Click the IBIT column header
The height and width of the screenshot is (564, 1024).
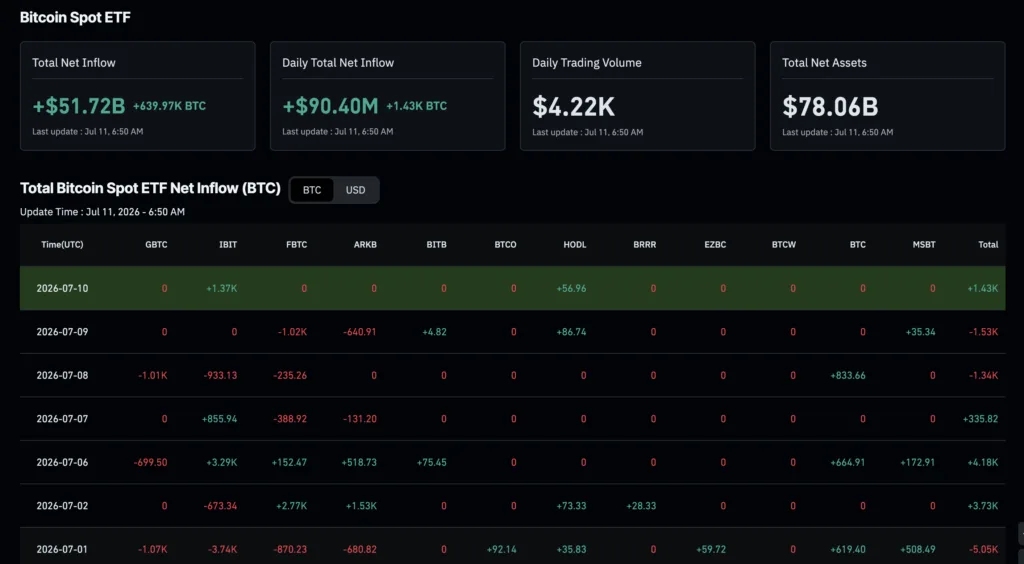coord(228,245)
